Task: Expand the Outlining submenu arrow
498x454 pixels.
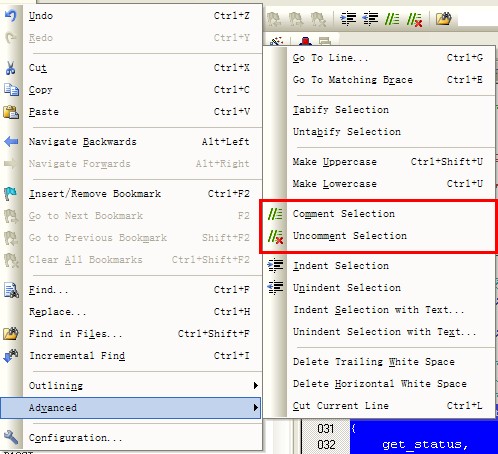Action: (255, 386)
